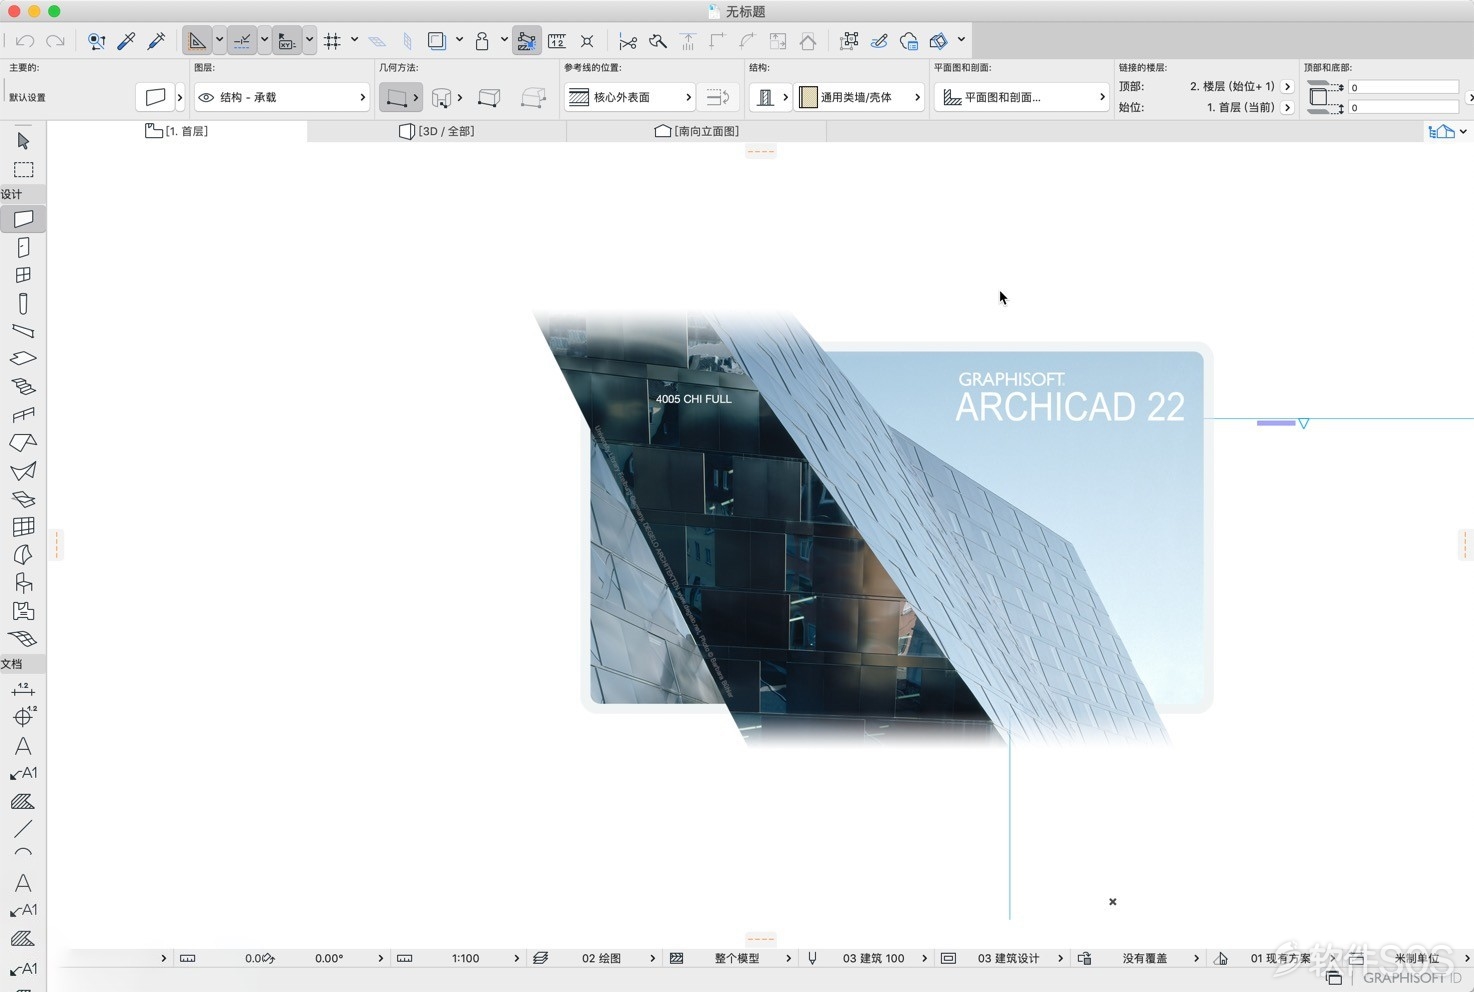Expand top linked story 2. 楼层 arrow
The width and height of the screenshot is (1474, 992).
click(x=1287, y=87)
